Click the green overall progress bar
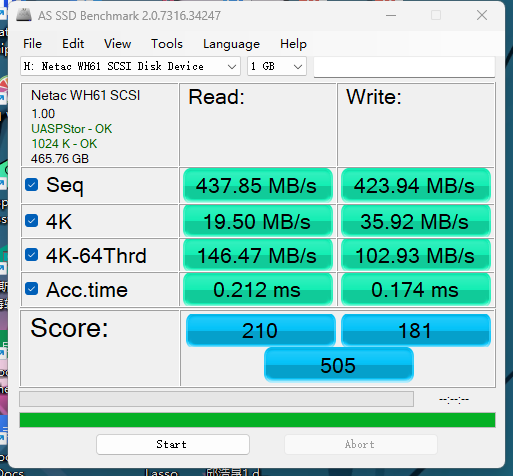 [x=257, y=420]
